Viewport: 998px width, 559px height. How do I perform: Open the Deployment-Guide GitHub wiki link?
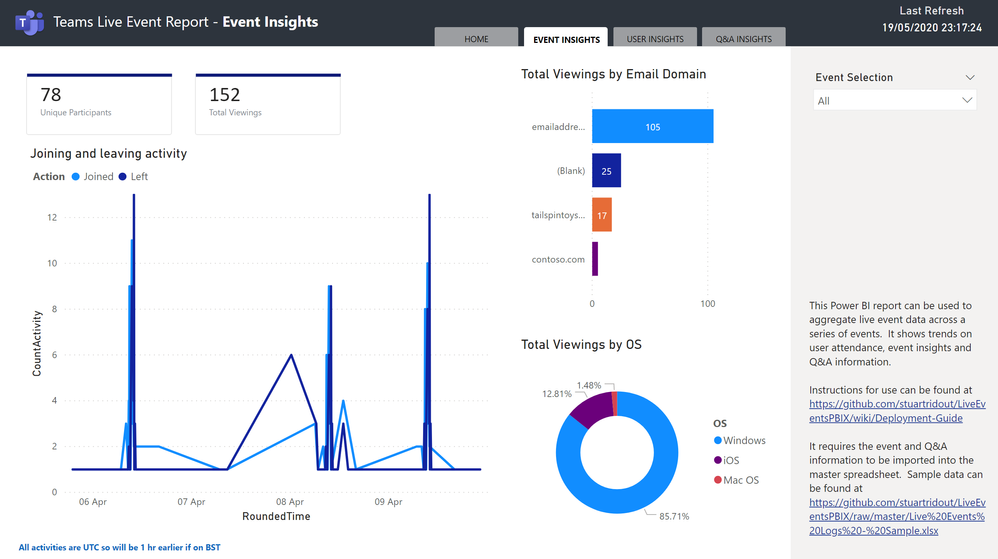click(x=897, y=411)
